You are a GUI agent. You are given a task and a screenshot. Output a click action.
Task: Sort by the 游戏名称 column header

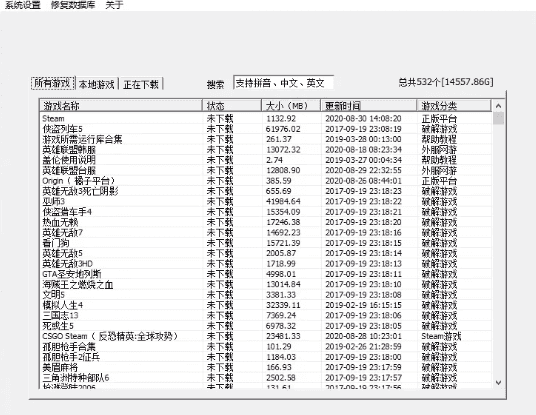click(x=121, y=106)
